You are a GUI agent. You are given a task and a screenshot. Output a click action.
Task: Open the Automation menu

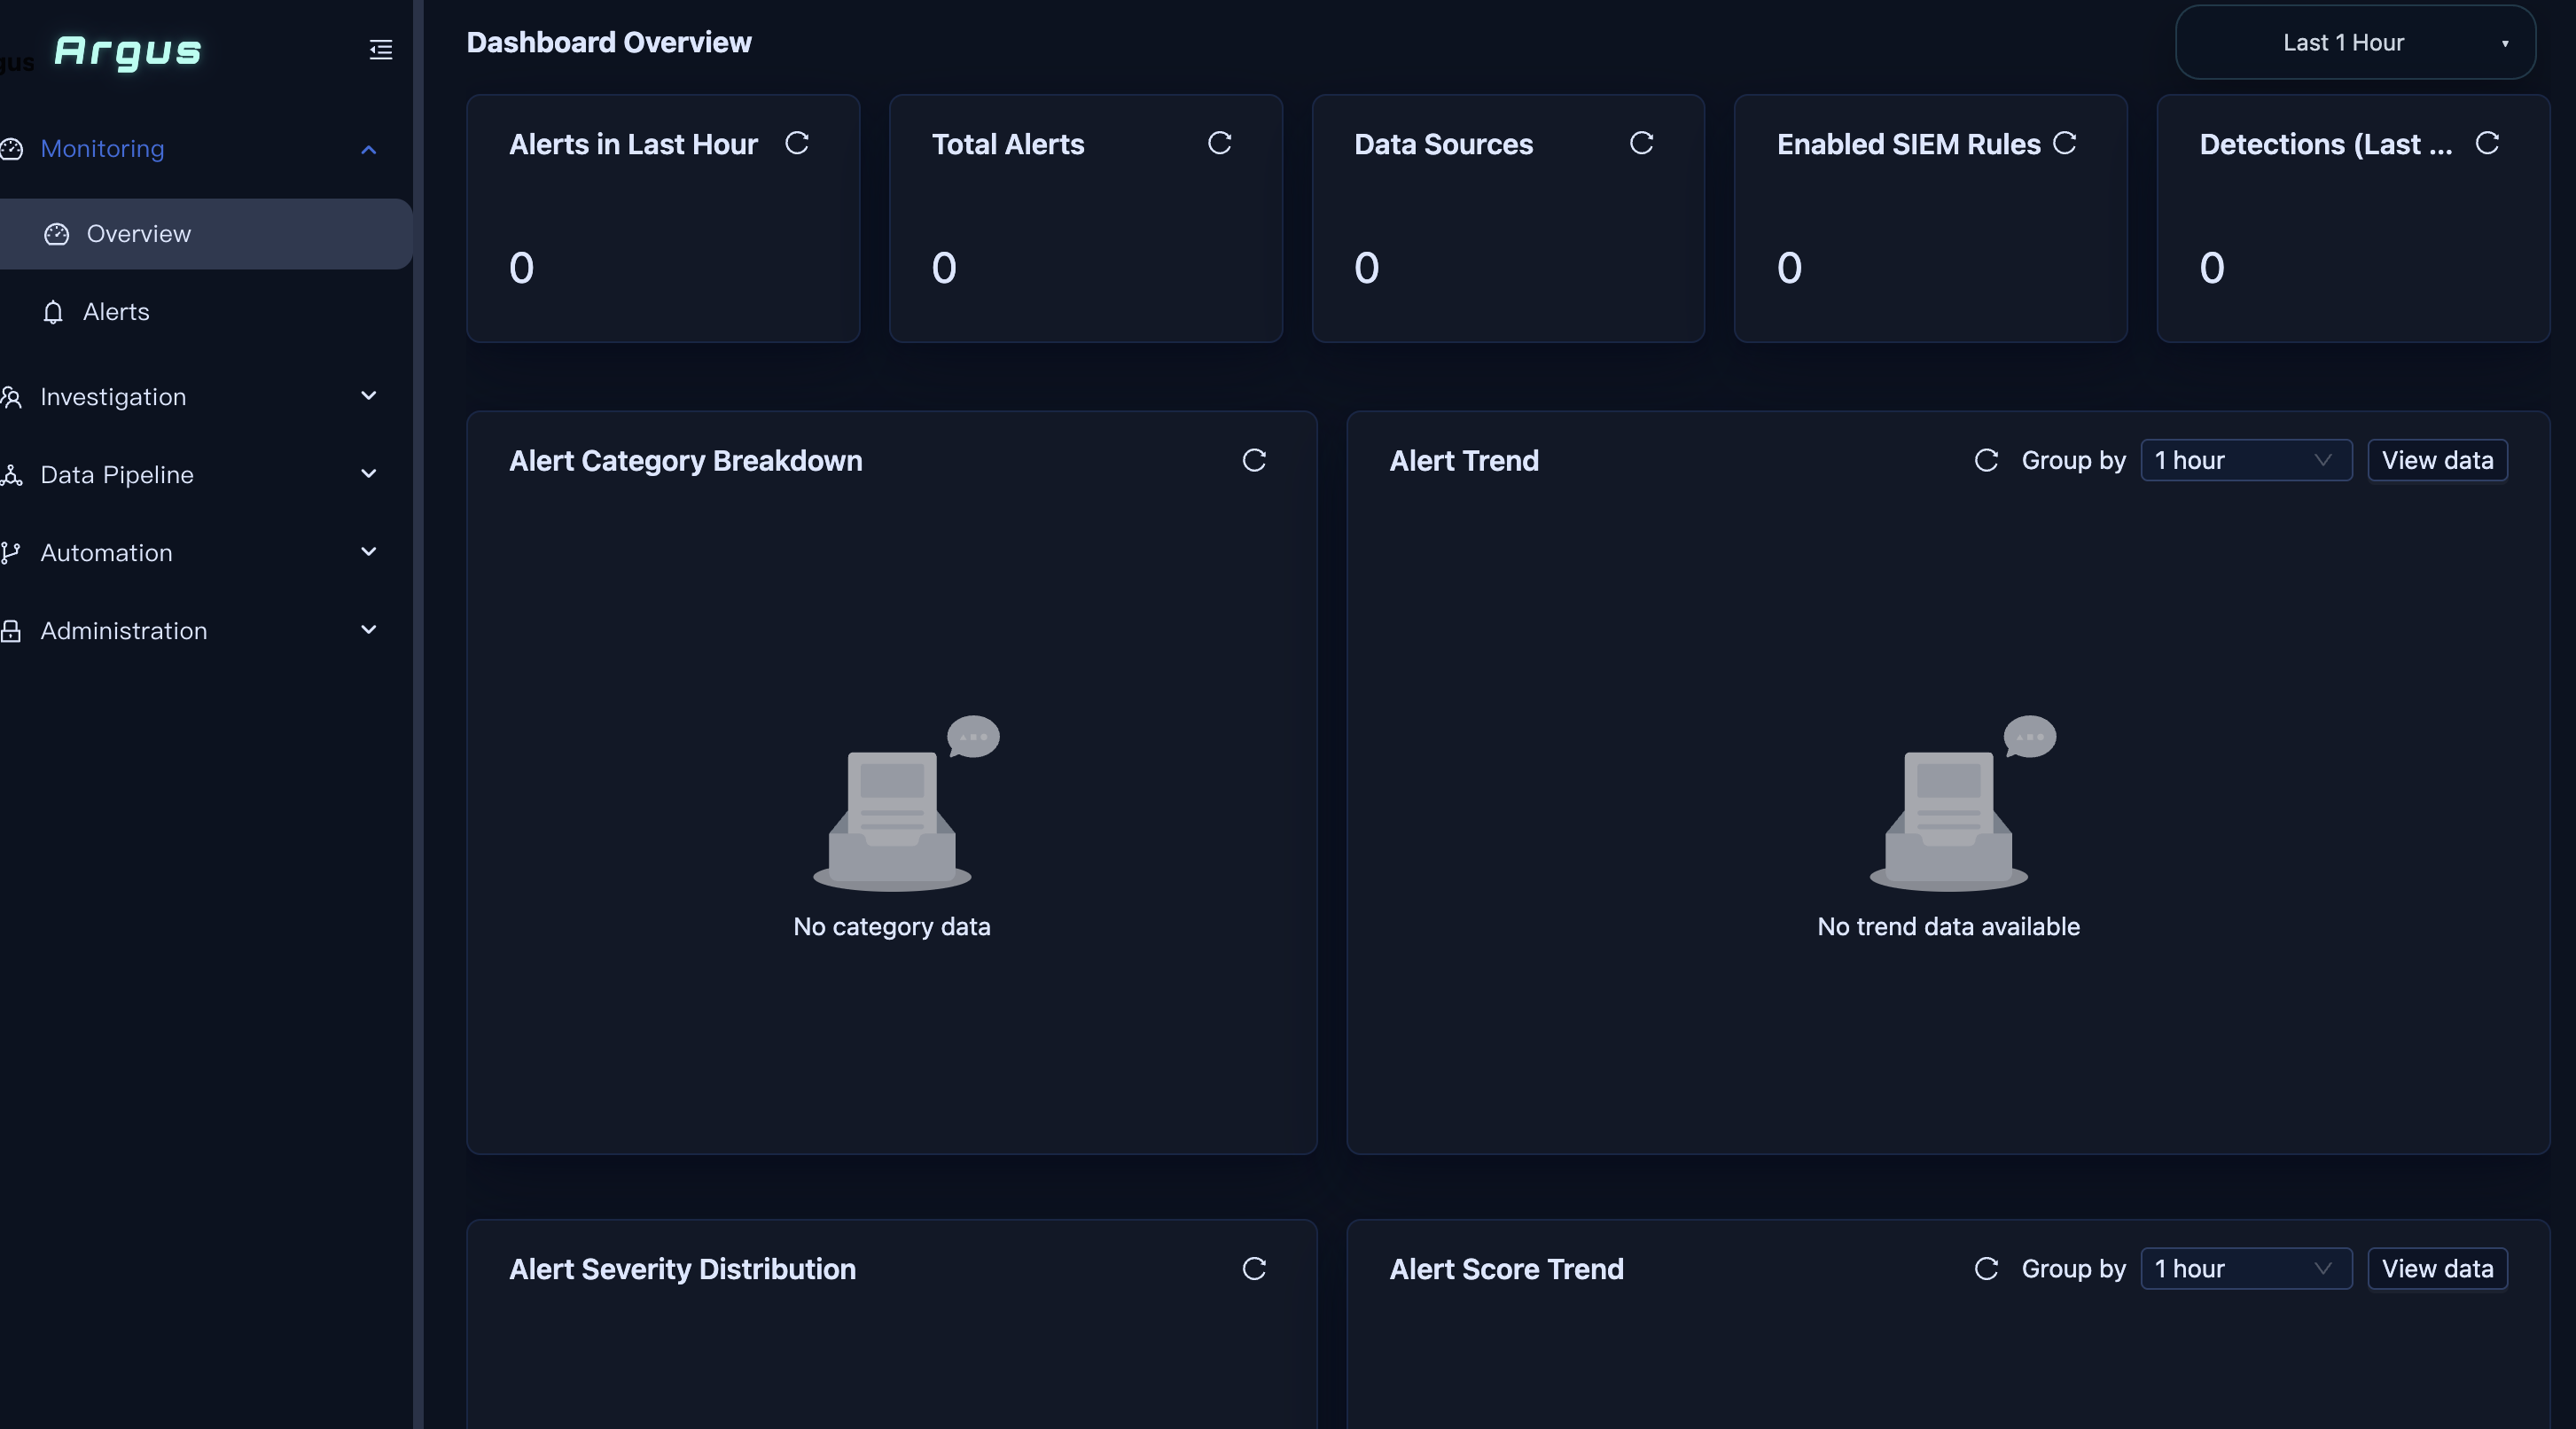[x=205, y=553]
